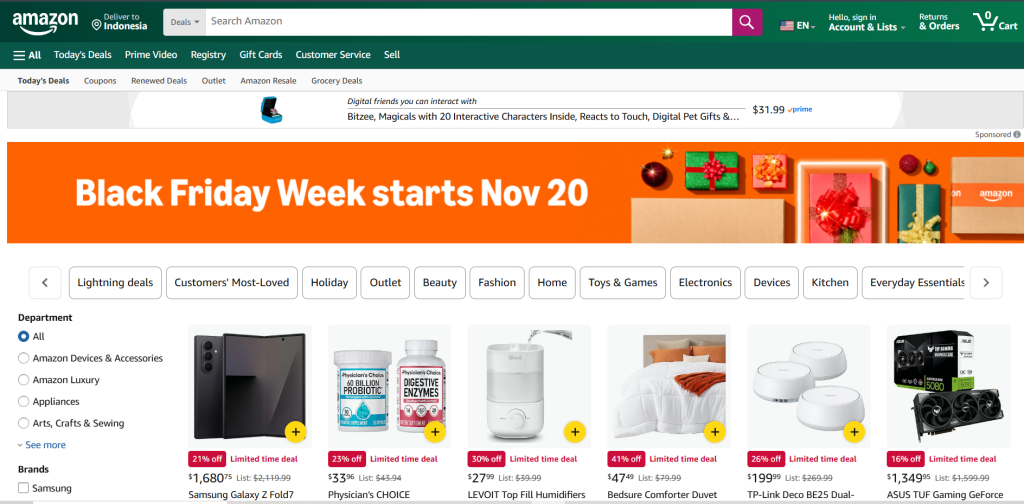Add LEVOIT humidifier using yellow plus icon
The width and height of the screenshot is (1024, 504).
coord(575,432)
